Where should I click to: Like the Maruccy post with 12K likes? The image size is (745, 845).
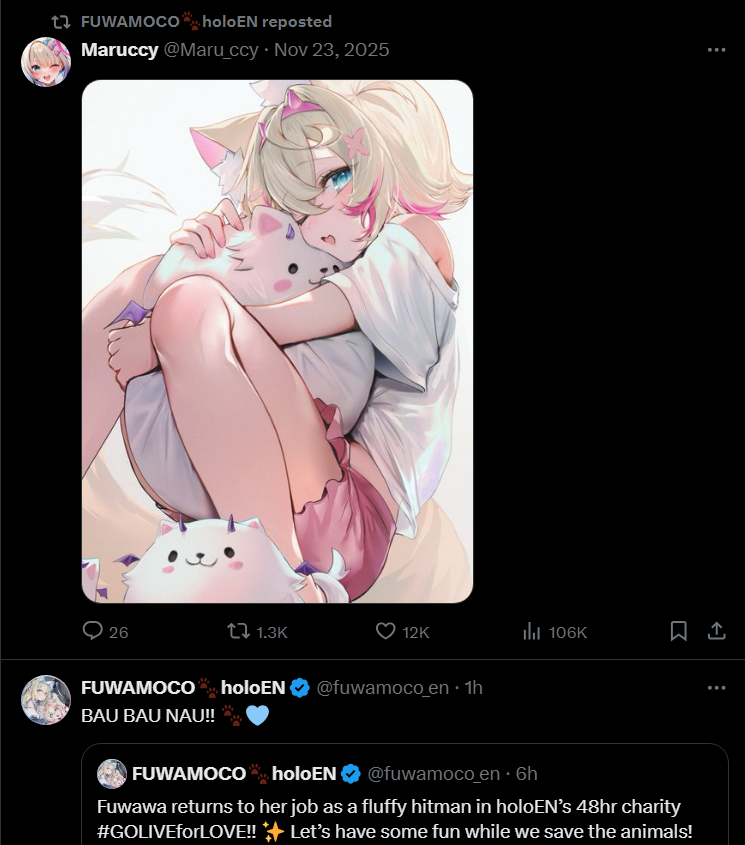(385, 631)
